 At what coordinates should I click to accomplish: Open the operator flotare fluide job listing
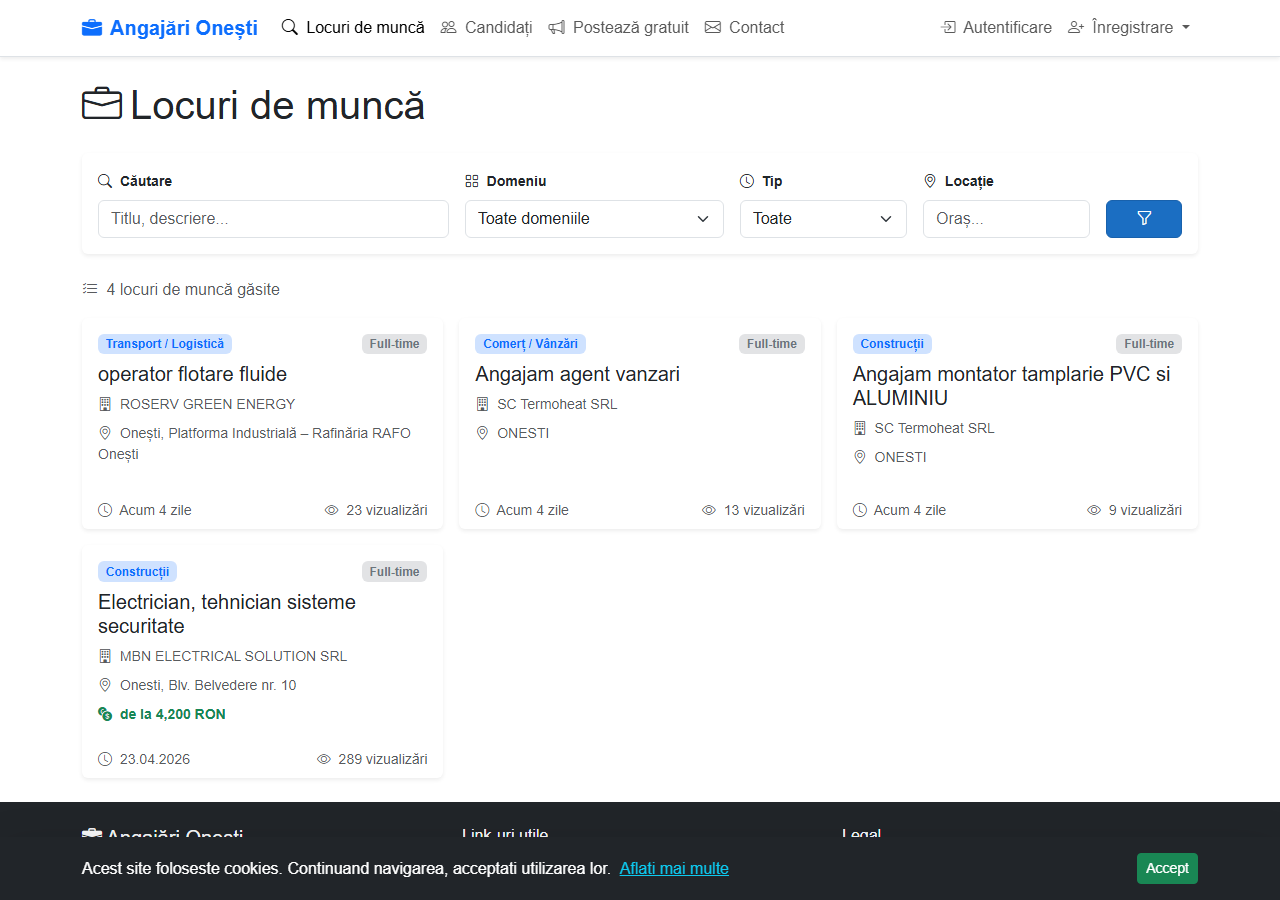click(x=192, y=374)
